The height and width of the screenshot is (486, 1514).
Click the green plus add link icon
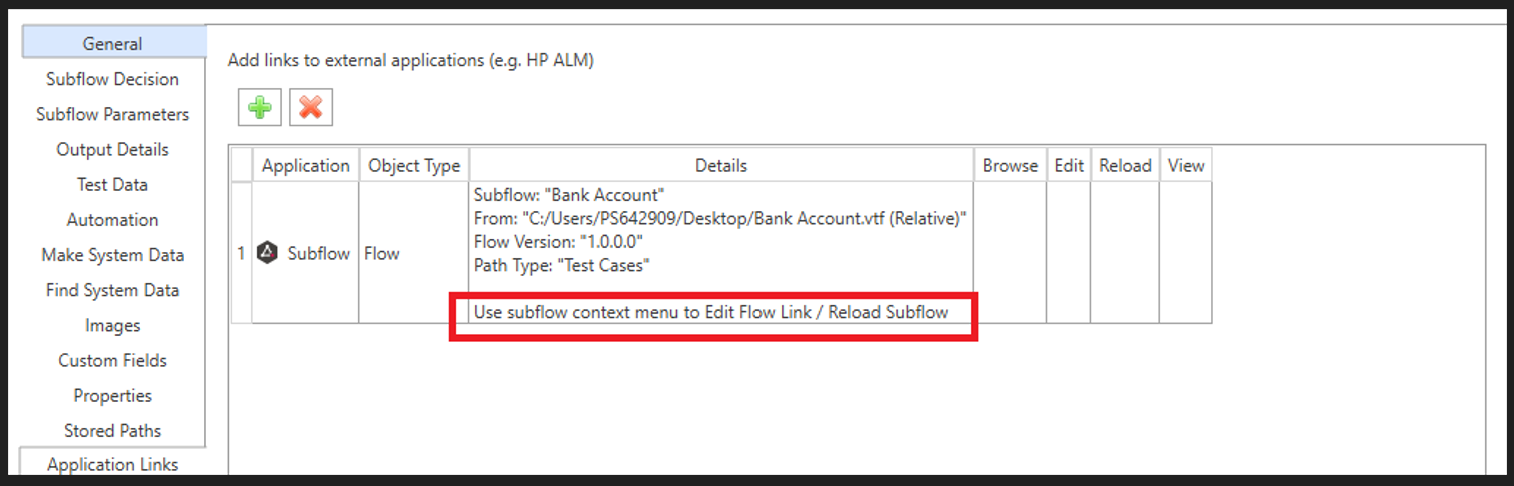(x=260, y=107)
